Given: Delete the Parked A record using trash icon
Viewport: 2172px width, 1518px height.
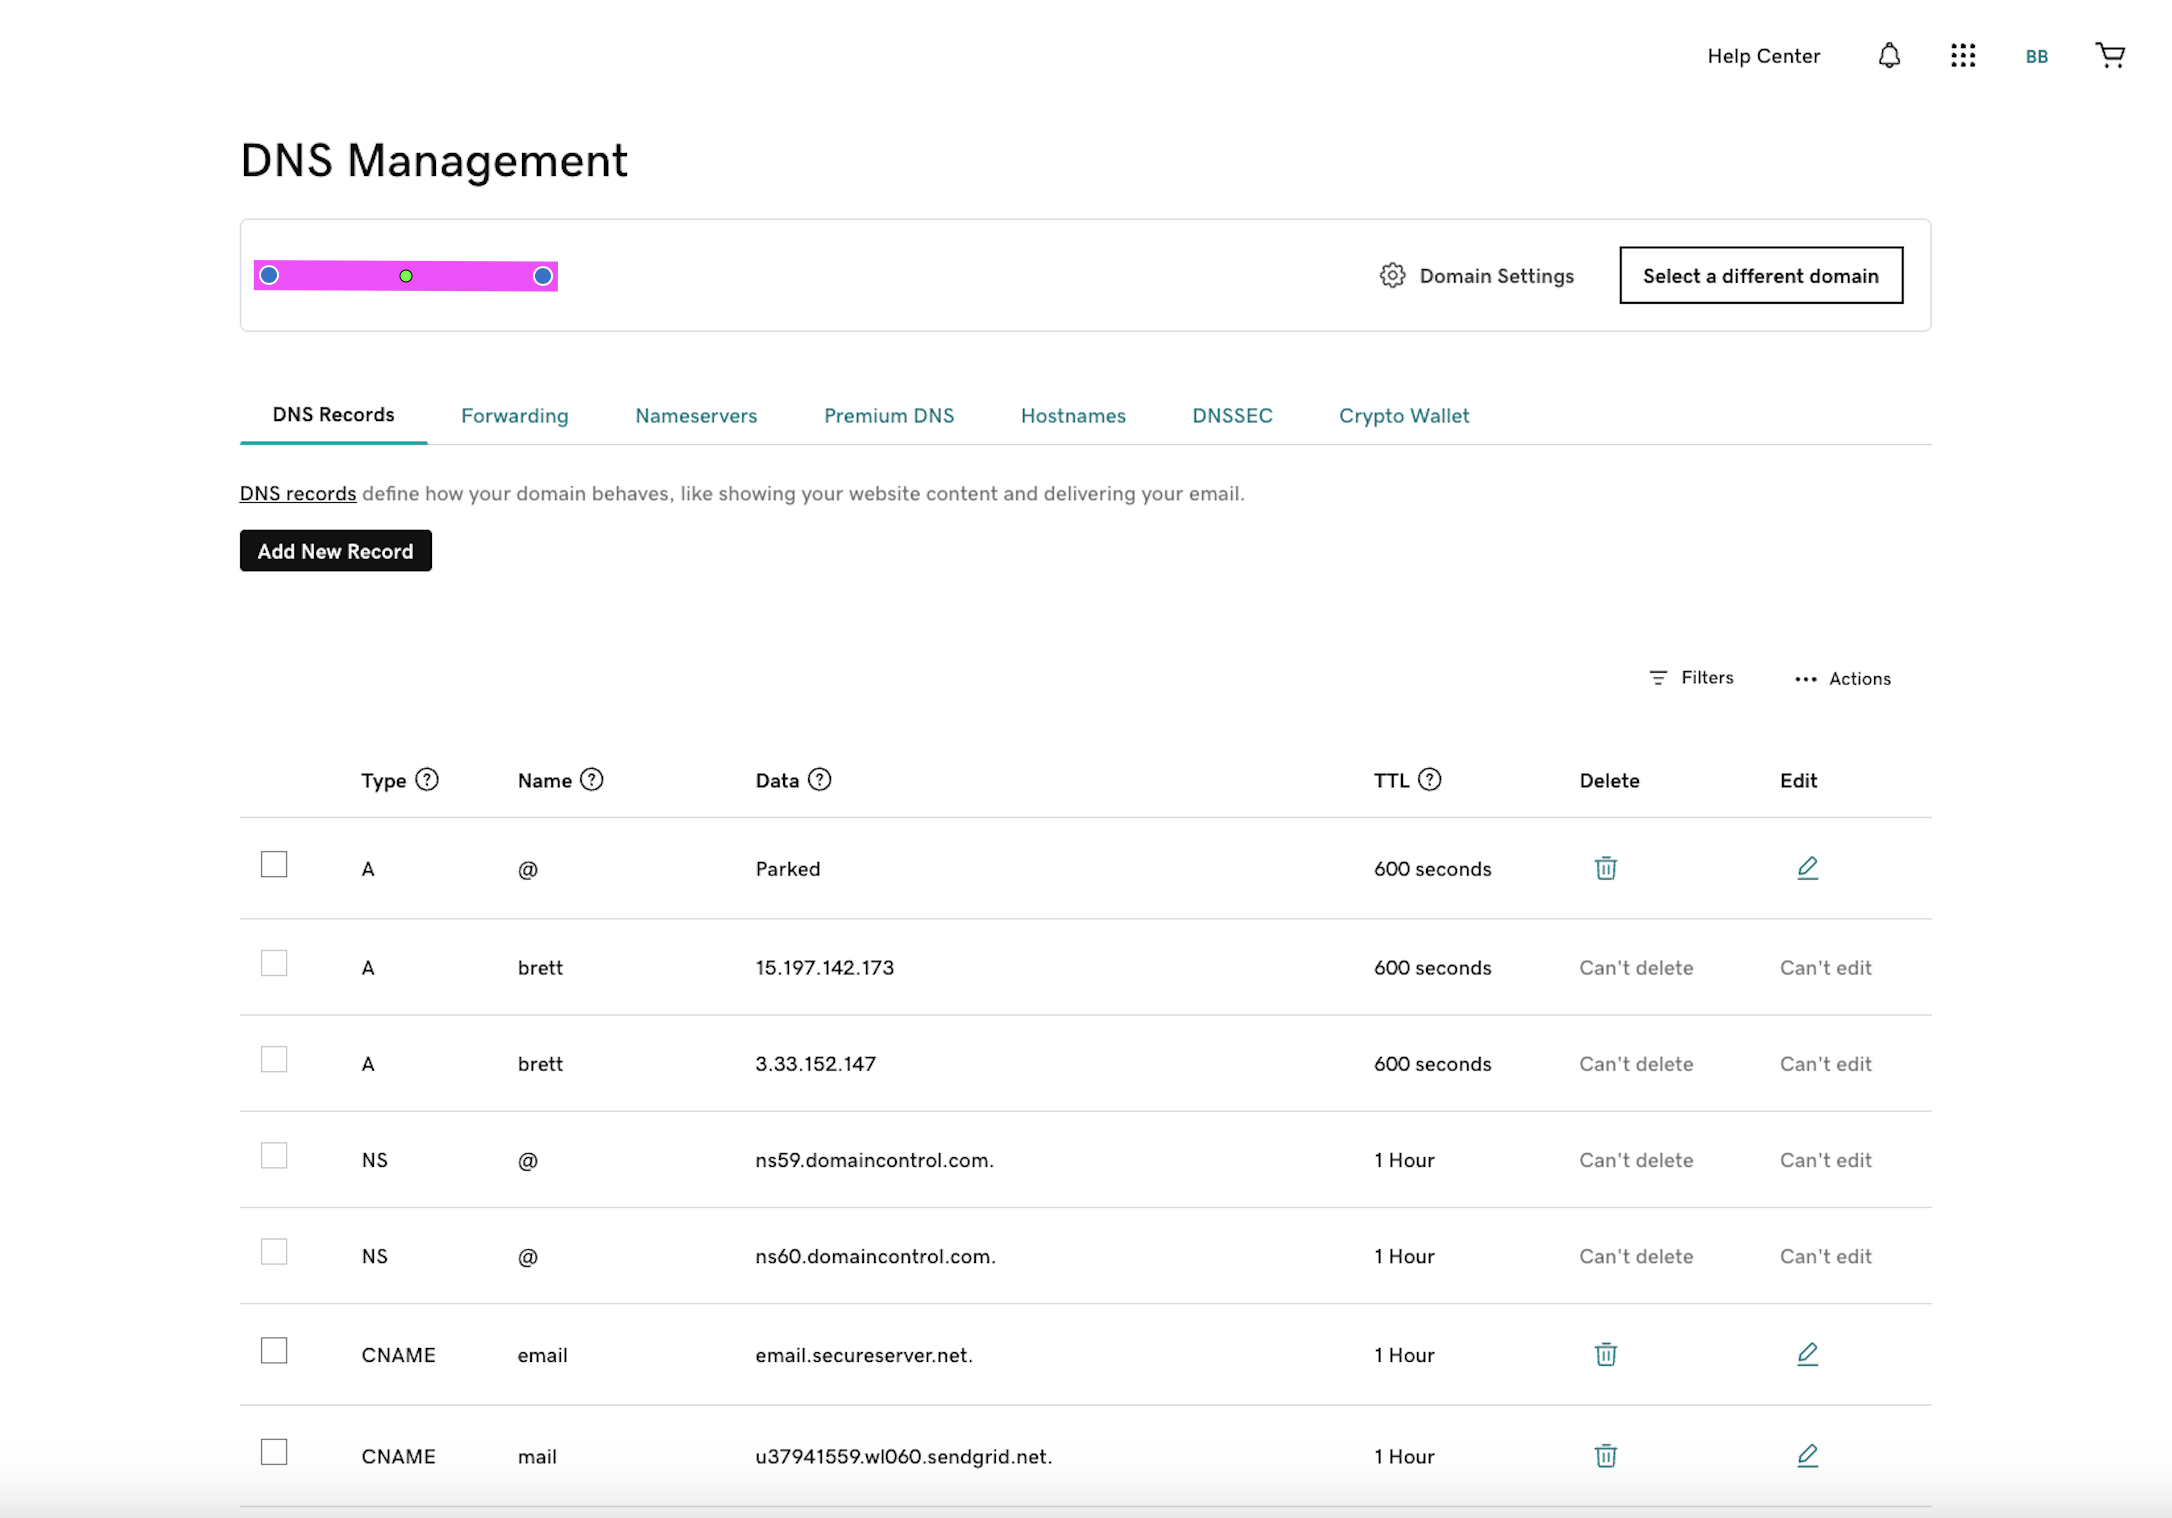Looking at the screenshot, I should [1605, 868].
